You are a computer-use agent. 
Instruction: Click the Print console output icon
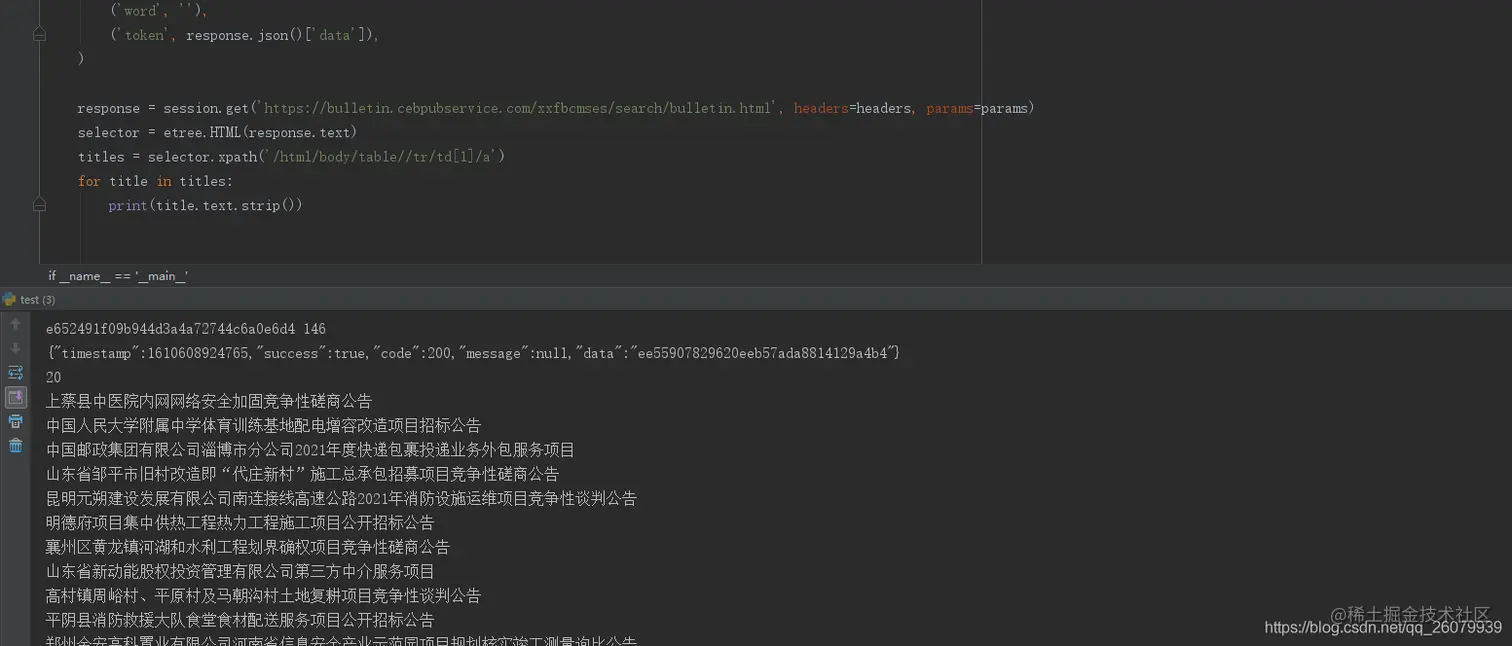[x=15, y=421]
